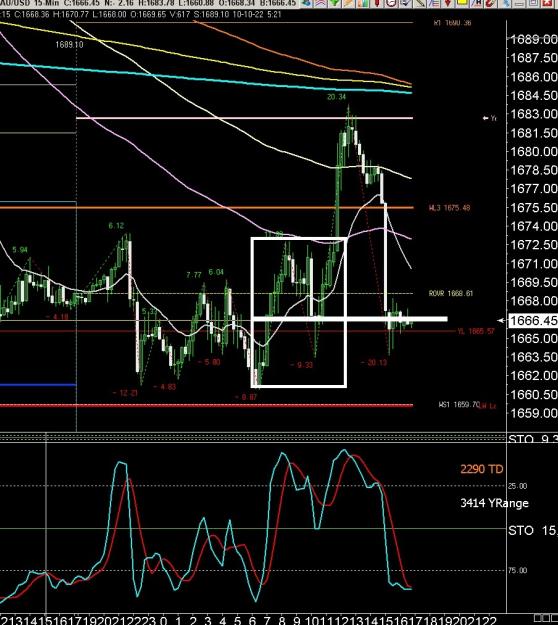The width and height of the screenshot is (558, 625).
Task: Click the 75.00 stochastic level label
Action: coord(517,570)
